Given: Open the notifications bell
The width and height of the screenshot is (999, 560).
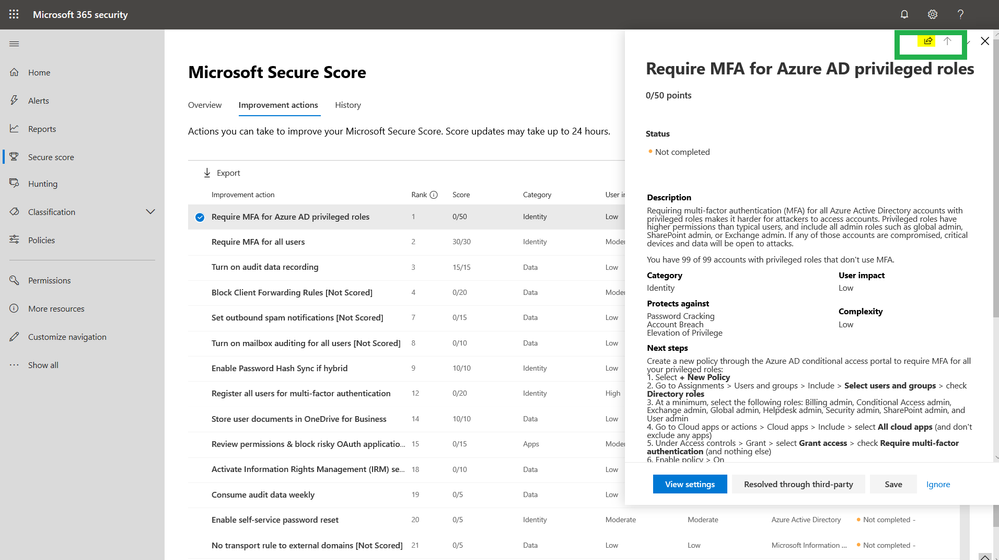Looking at the screenshot, I should pos(904,14).
